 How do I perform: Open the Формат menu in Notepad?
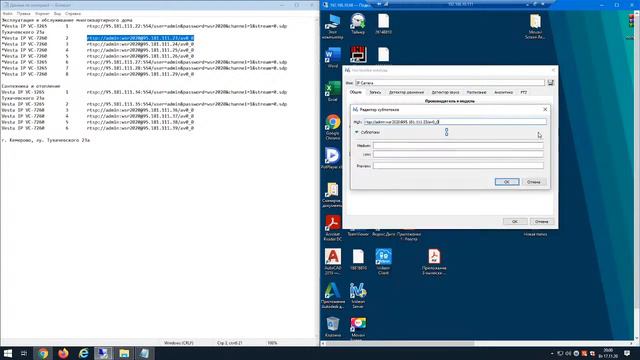tap(42, 13)
